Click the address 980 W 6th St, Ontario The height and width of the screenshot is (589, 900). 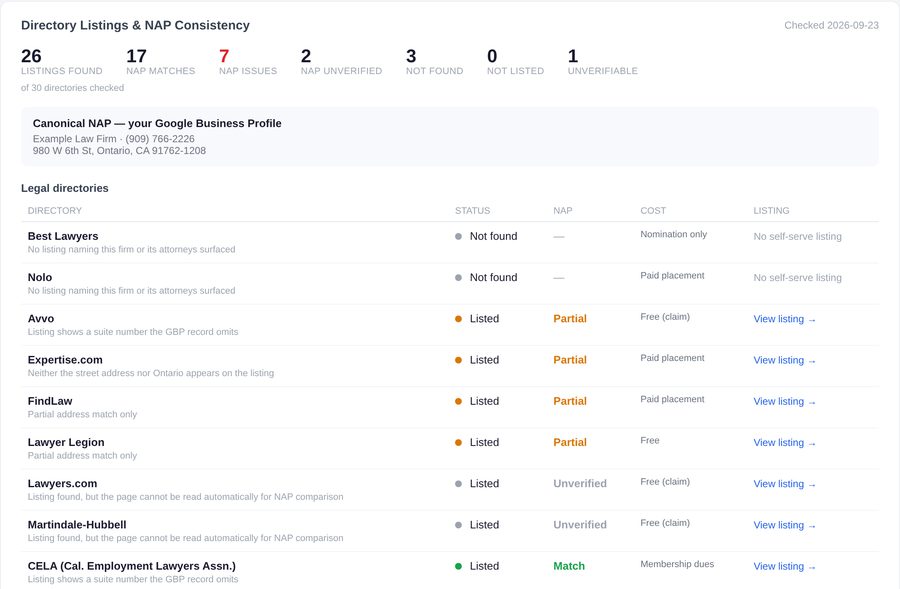tap(119, 151)
